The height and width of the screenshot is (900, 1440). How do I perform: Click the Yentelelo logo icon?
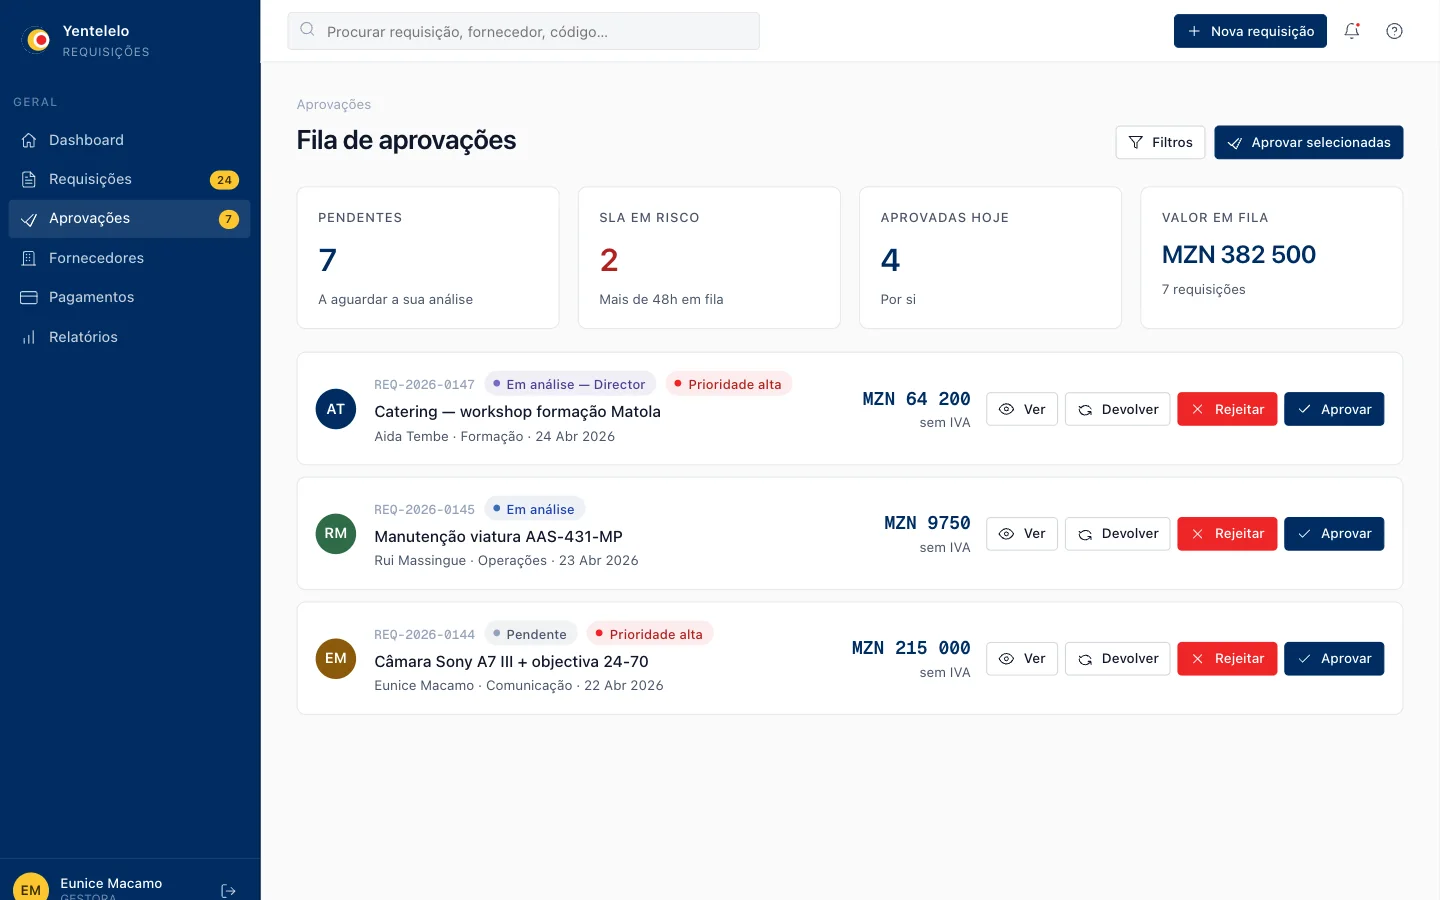38,40
